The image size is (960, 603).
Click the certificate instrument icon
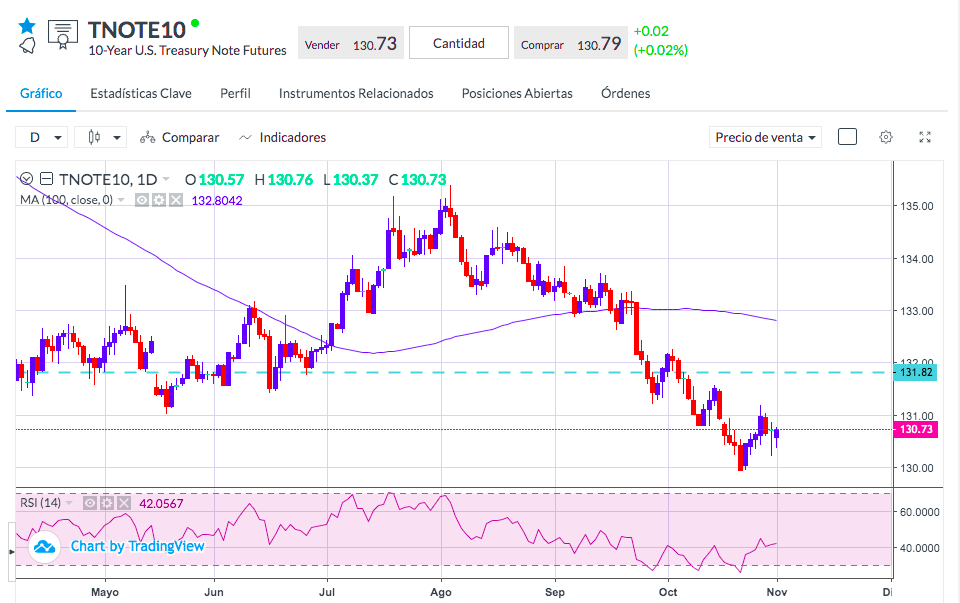point(62,34)
